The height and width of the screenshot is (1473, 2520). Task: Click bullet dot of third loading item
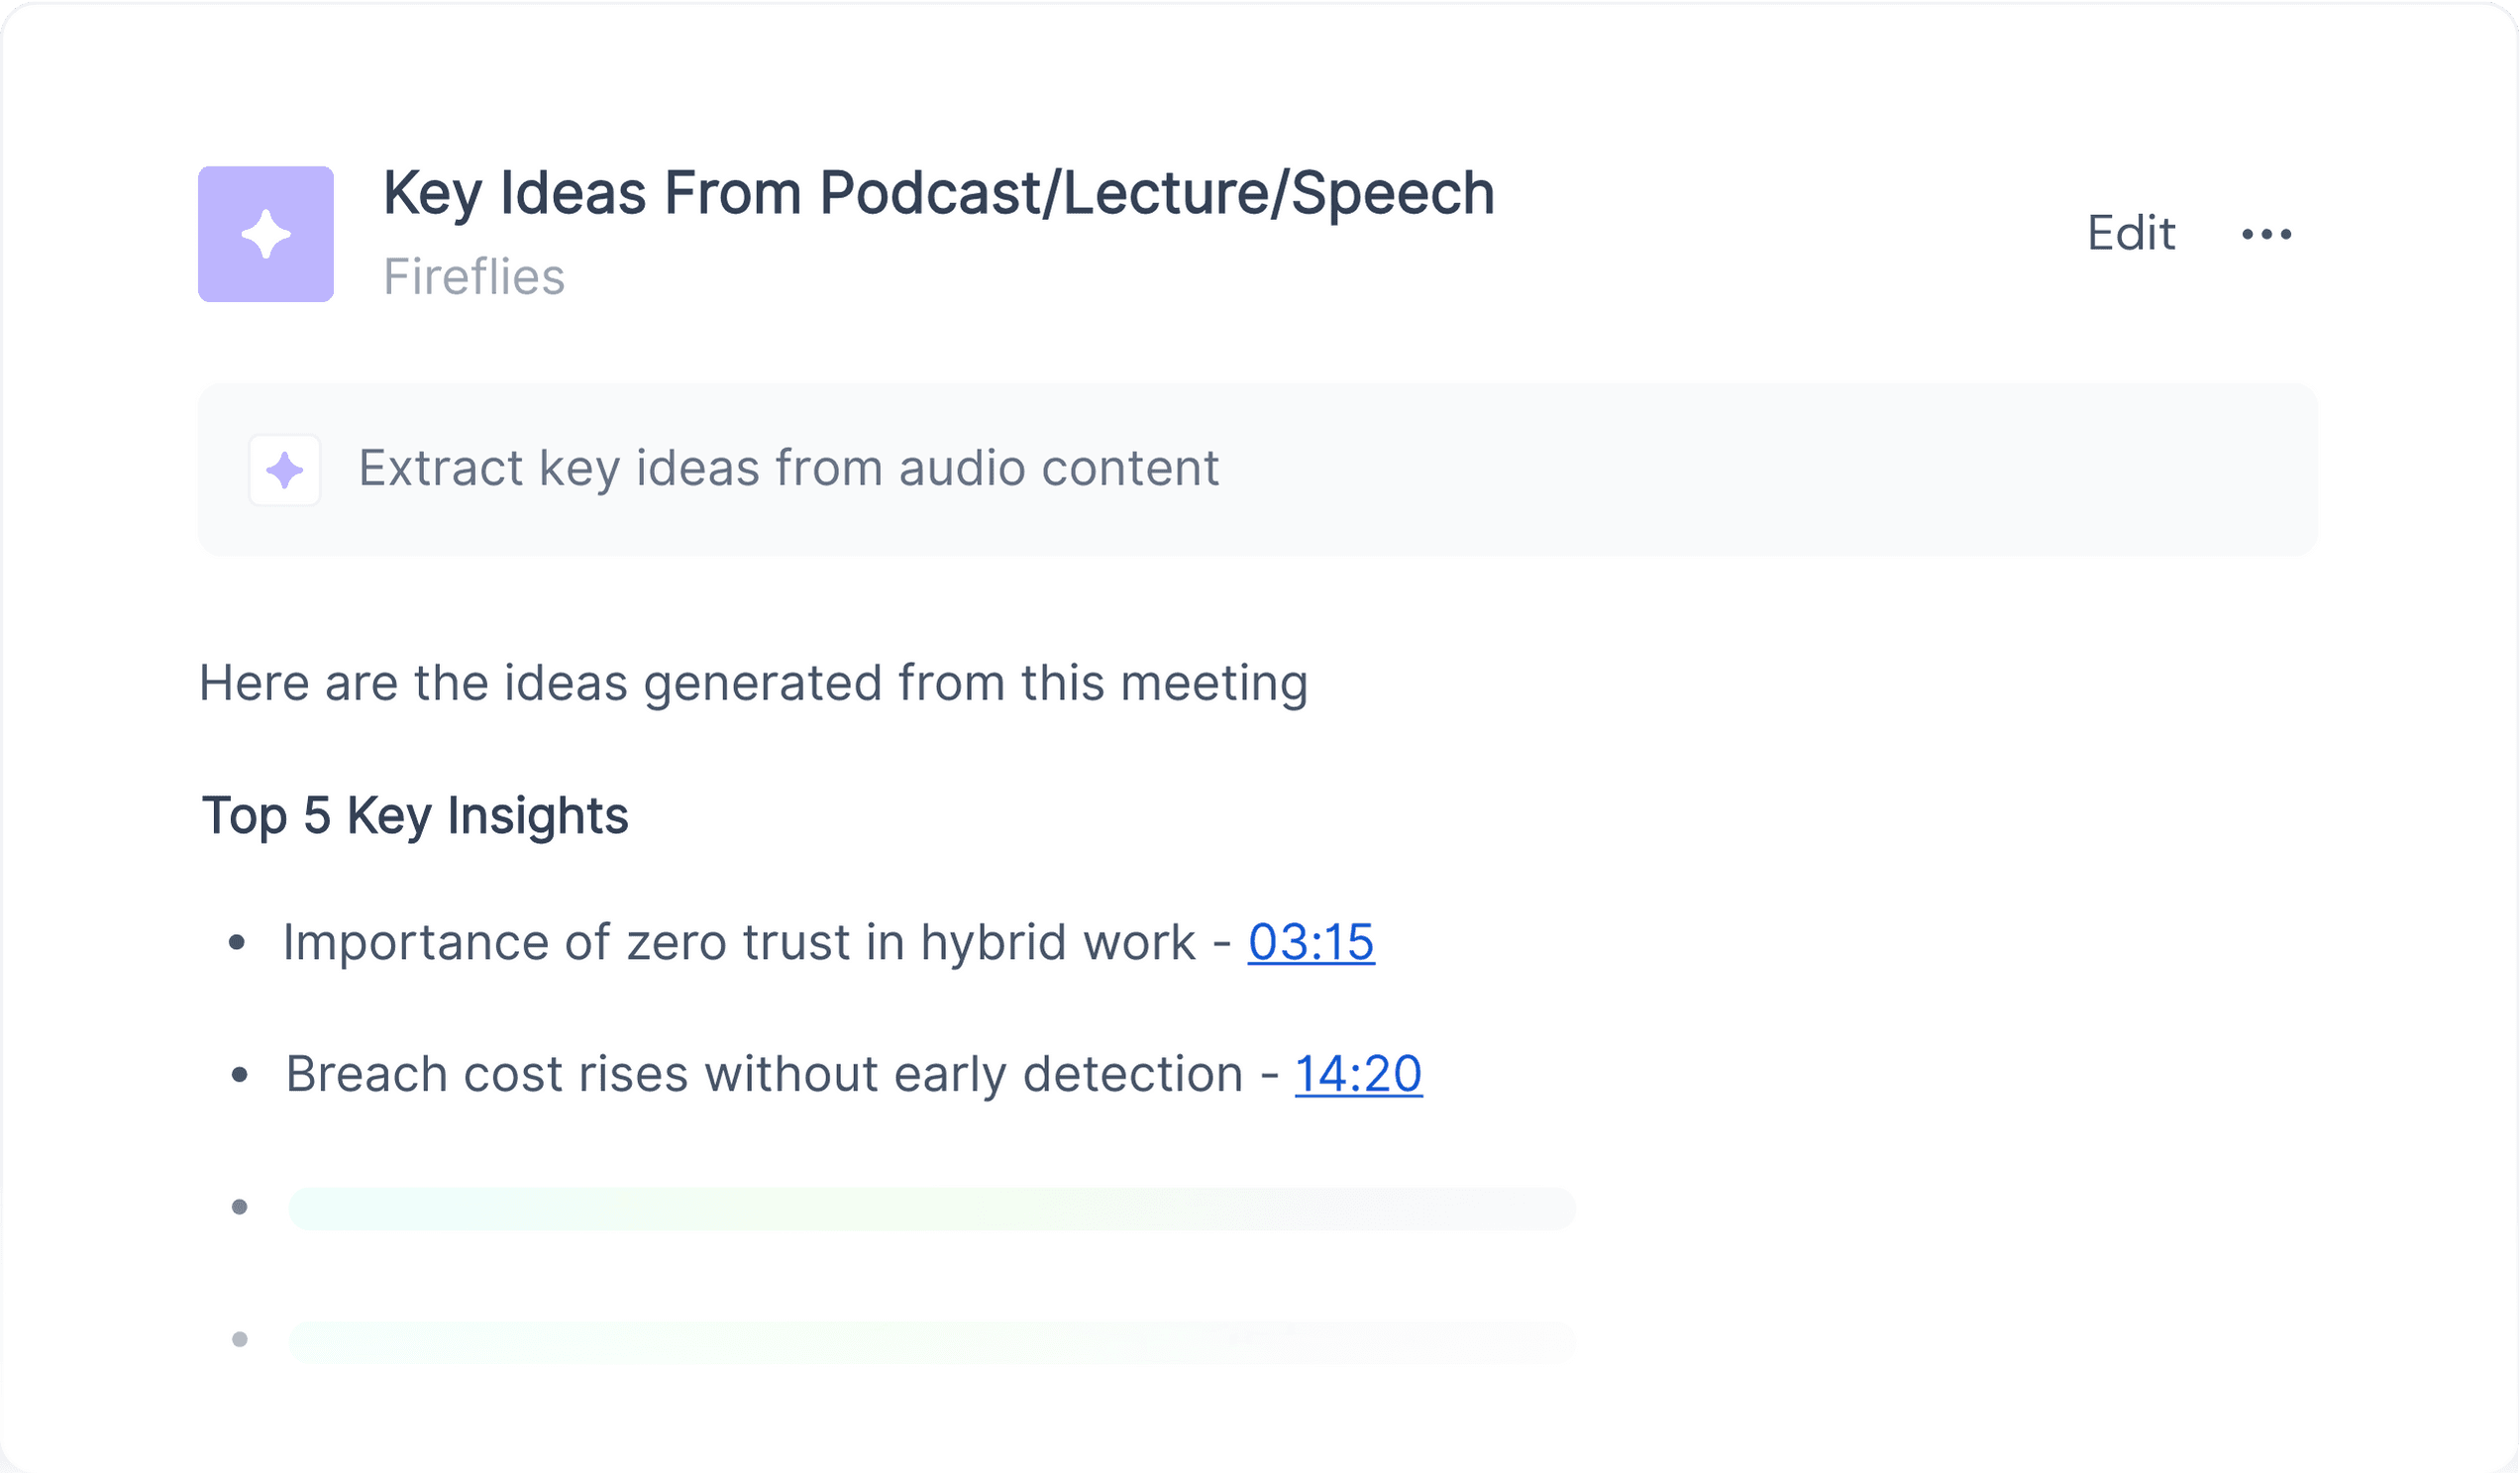click(239, 1207)
